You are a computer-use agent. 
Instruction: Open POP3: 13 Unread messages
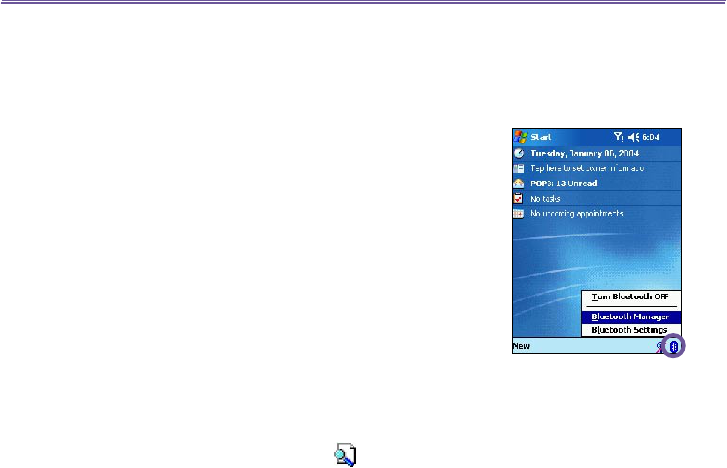(x=563, y=183)
